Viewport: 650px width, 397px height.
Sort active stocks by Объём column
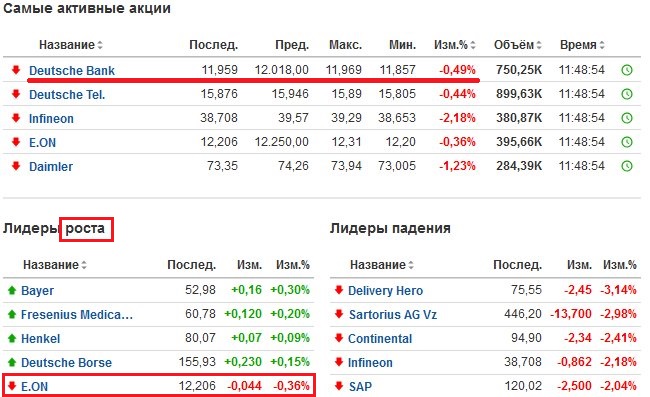(x=518, y=45)
